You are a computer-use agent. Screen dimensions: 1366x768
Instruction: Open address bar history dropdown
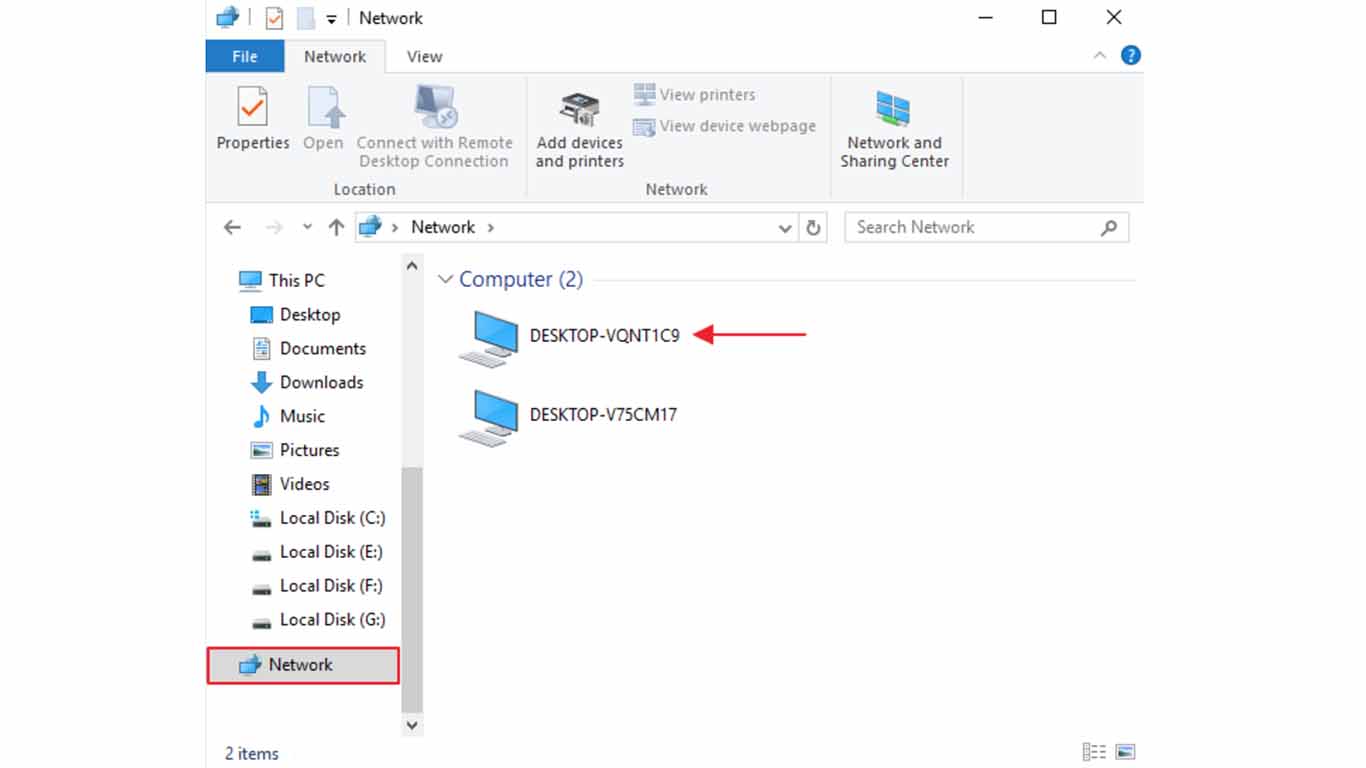tap(785, 228)
